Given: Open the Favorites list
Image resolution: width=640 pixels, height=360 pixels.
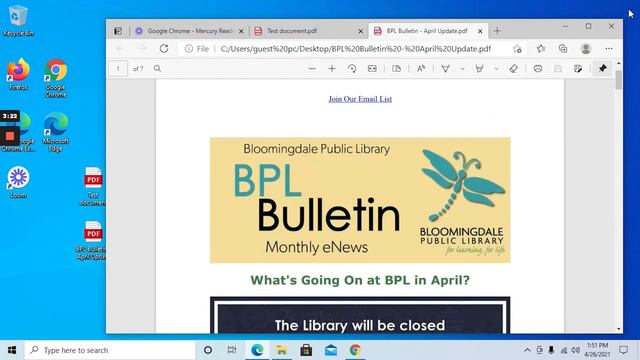Looking at the screenshot, I should [541, 49].
